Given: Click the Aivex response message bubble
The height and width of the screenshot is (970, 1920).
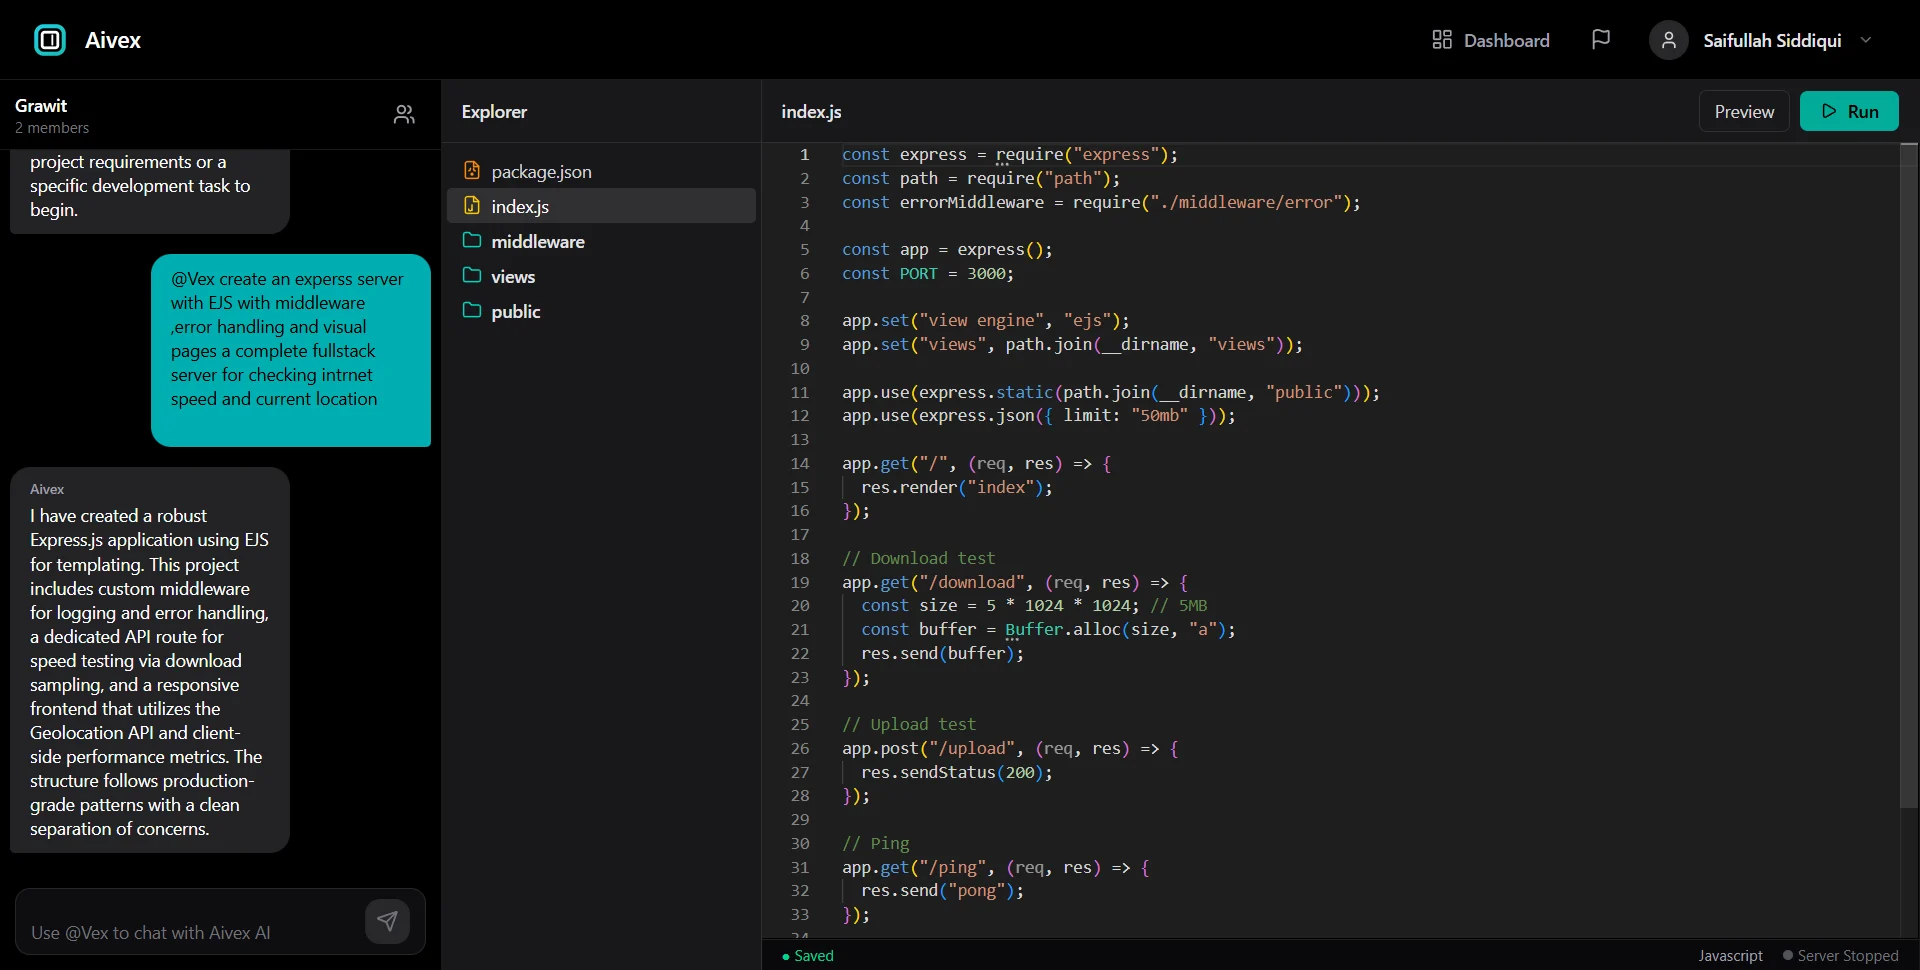Looking at the screenshot, I should click(x=150, y=660).
